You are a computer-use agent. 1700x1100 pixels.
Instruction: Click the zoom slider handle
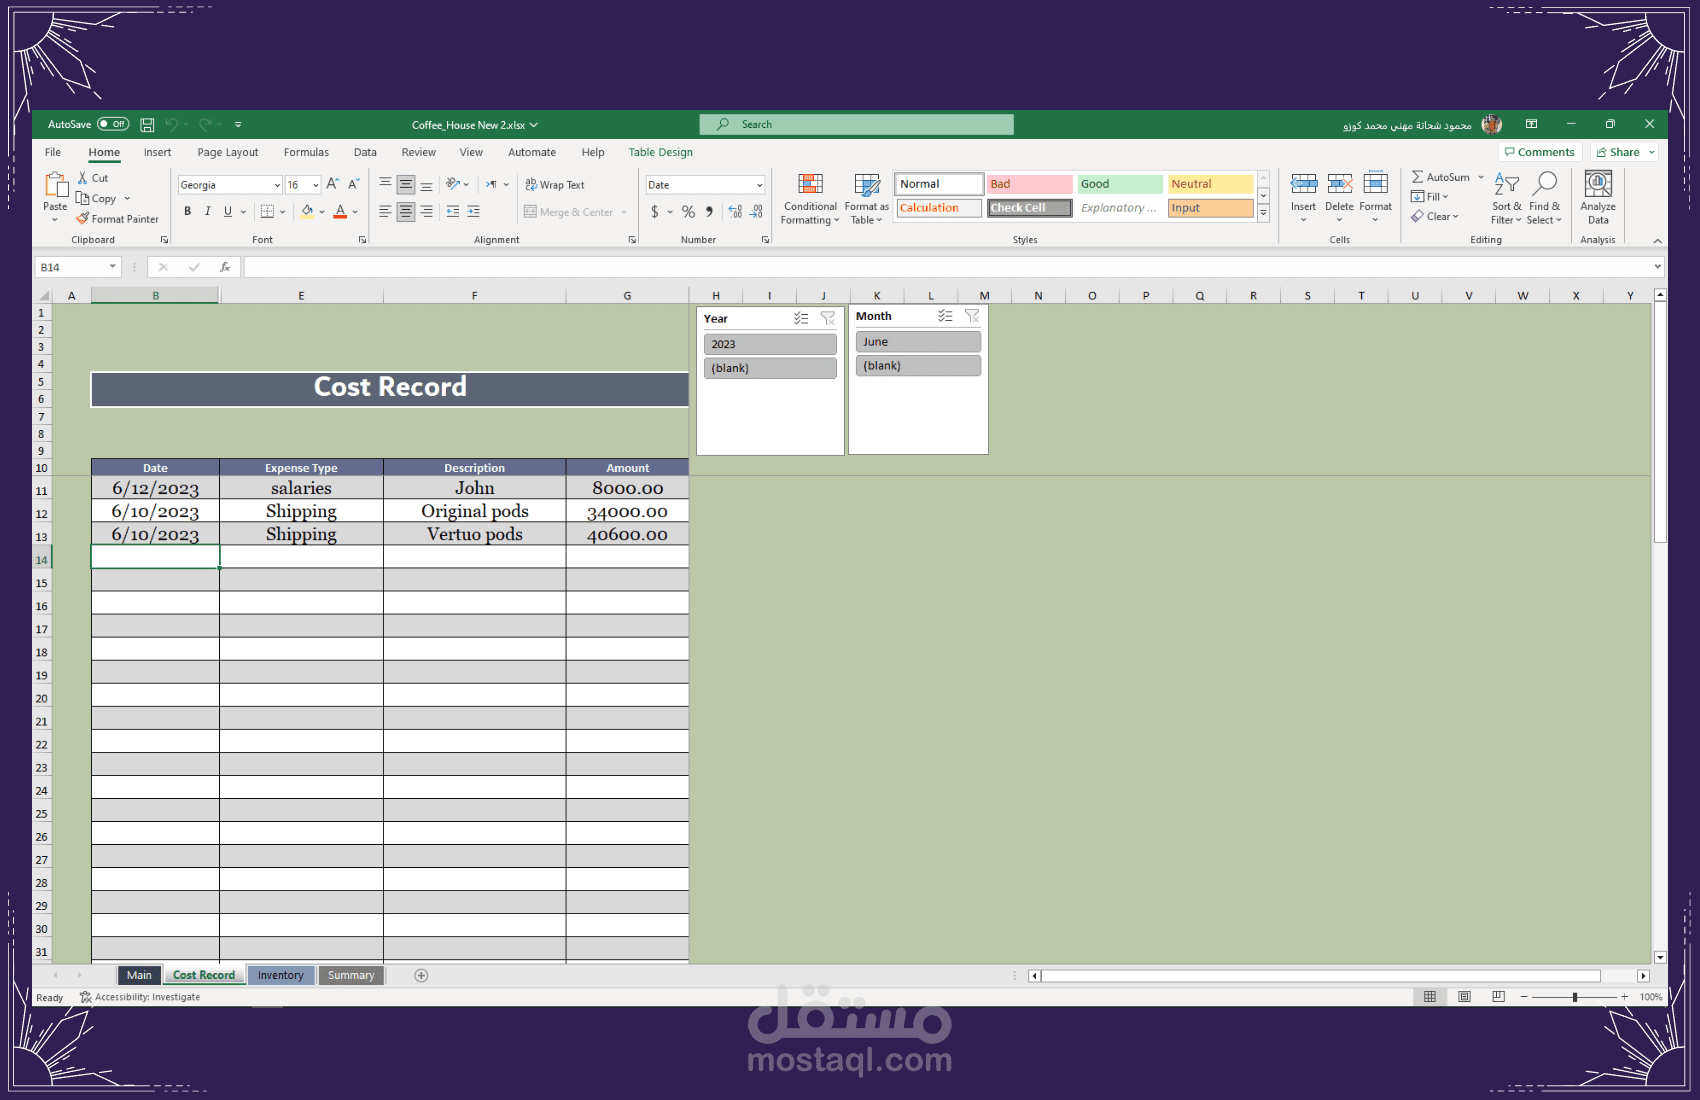[1575, 997]
